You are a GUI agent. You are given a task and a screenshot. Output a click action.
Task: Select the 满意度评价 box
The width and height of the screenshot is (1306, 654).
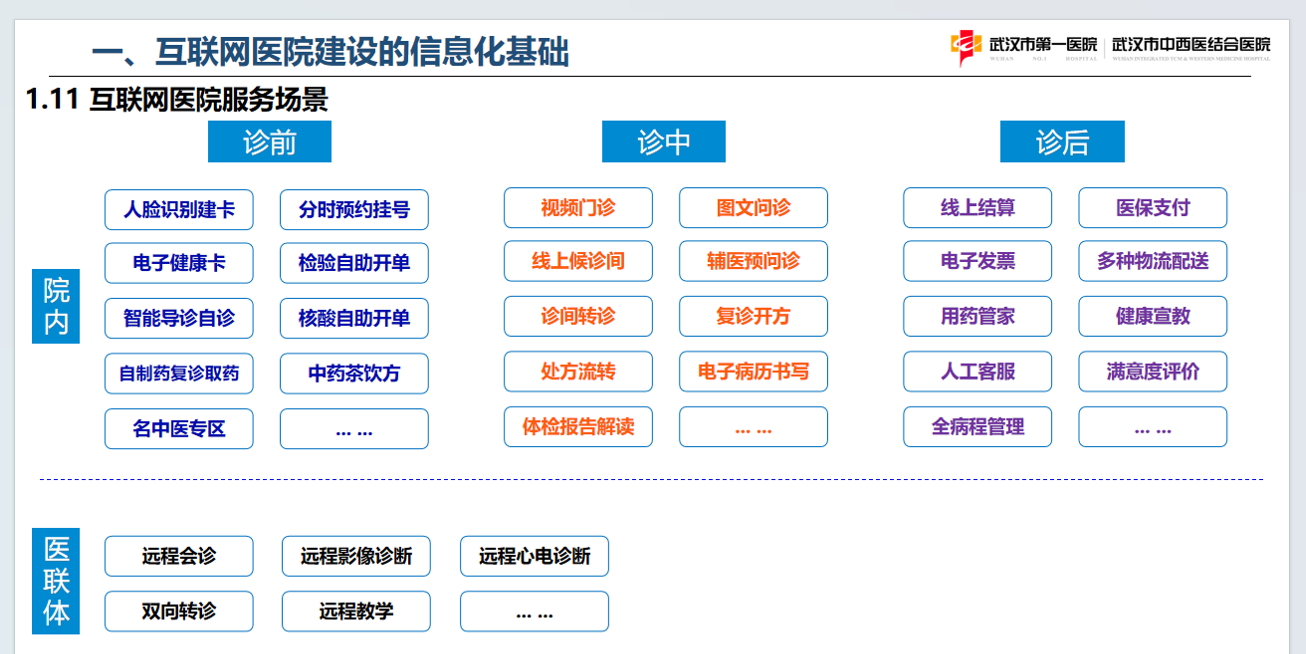click(x=1152, y=372)
